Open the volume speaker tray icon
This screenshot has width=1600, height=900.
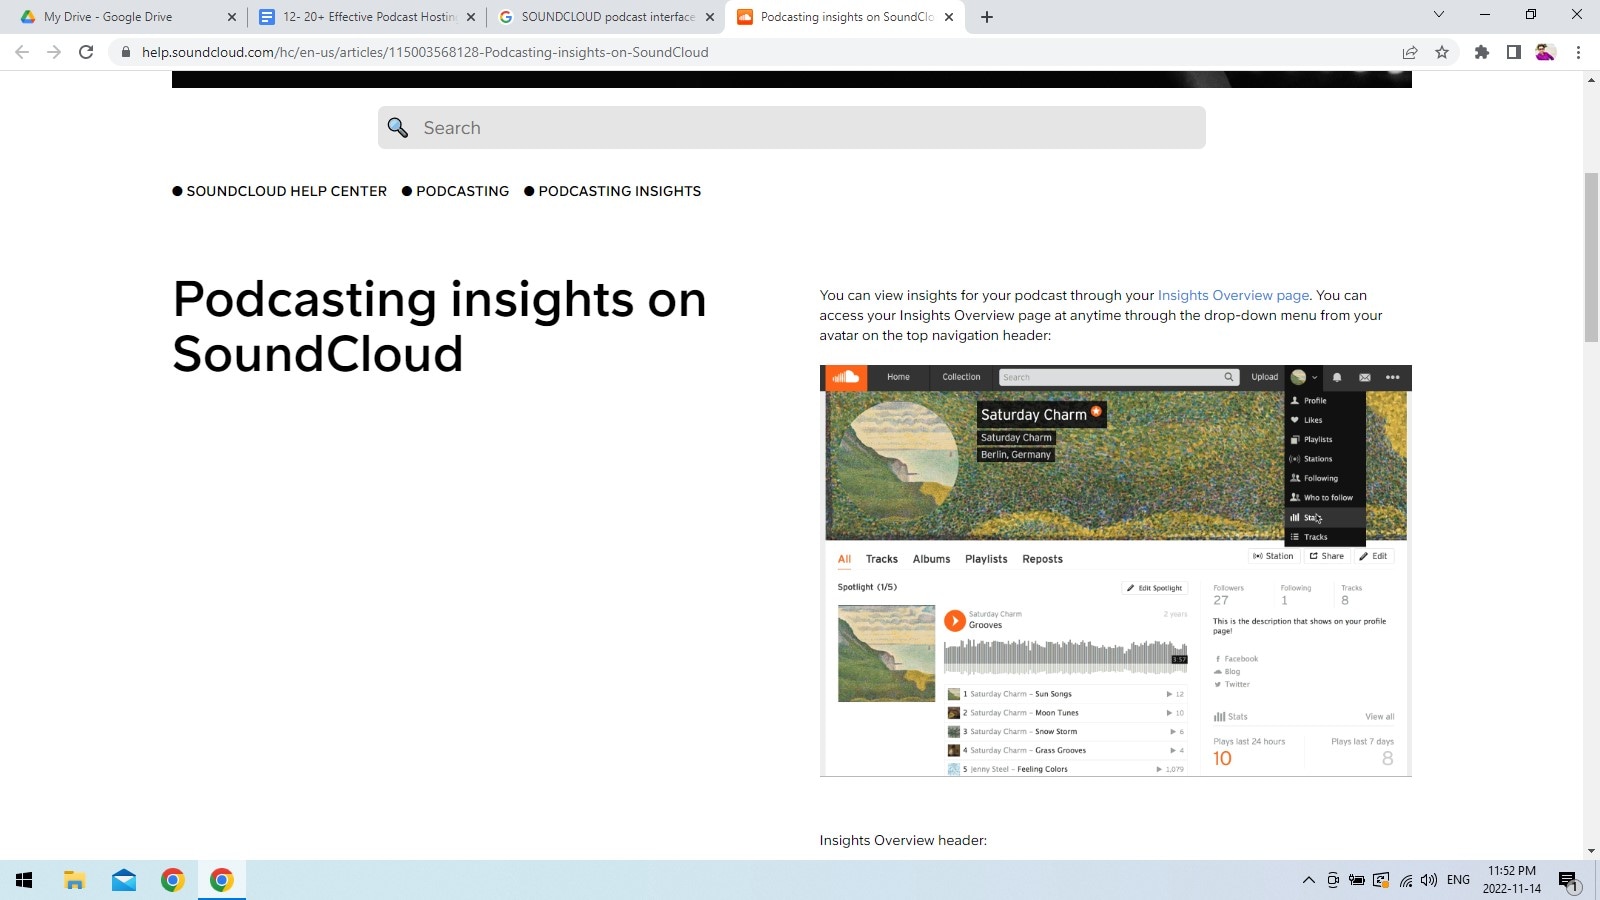pos(1429,880)
